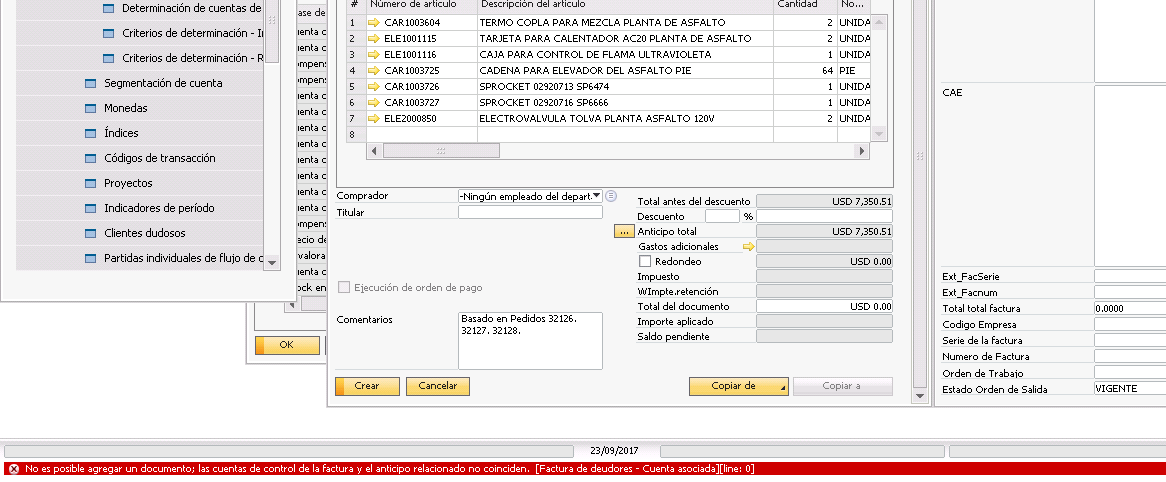The height and width of the screenshot is (482, 1166).
Task: Select row number 8 empty row header
Action: tap(355, 135)
